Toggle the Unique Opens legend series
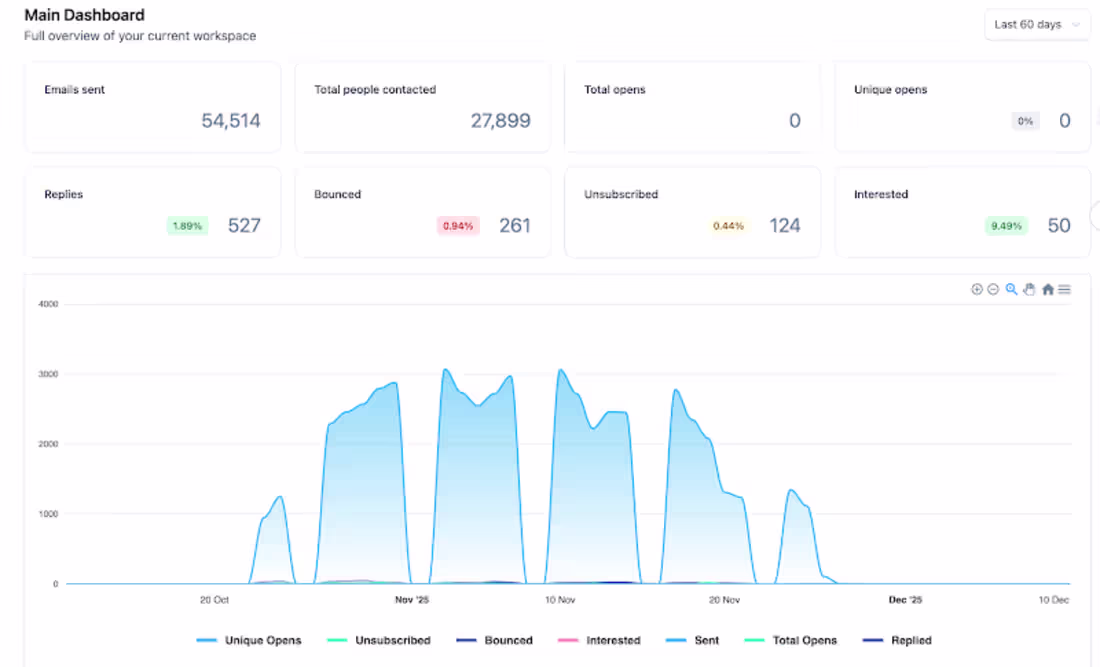This screenshot has height=667, width=1100. pyautogui.click(x=248, y=640)
